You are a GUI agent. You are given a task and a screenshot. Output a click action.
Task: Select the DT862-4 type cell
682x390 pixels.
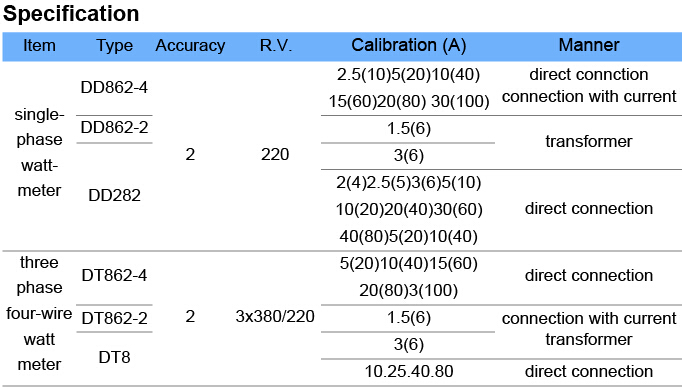click(114, 275)
